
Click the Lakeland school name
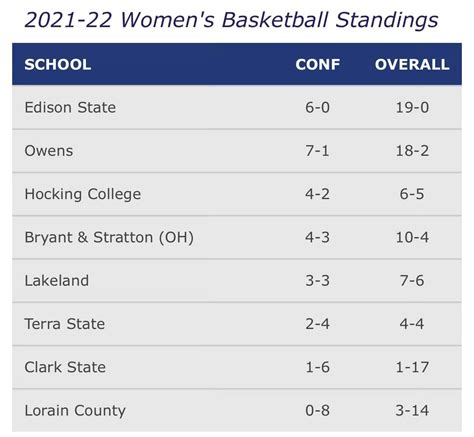57,281
